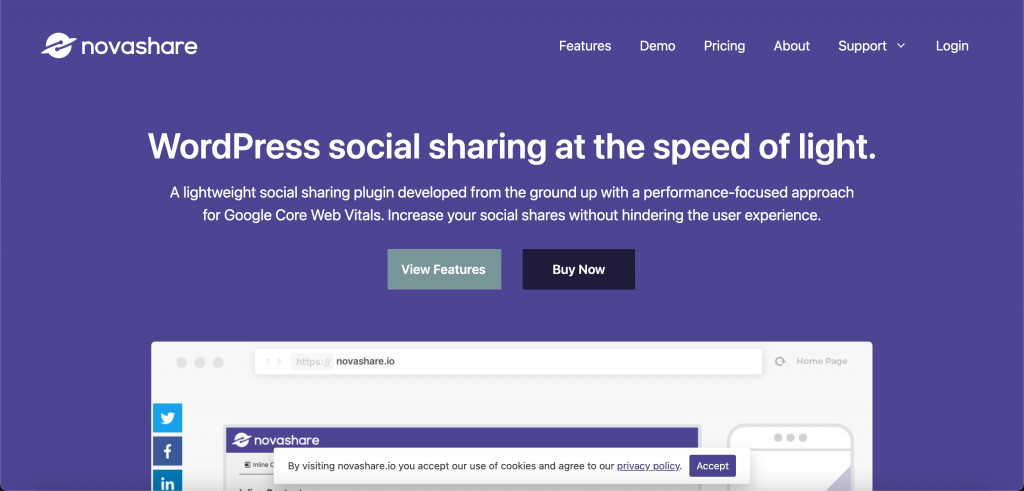
Task: Click the novashare.io mock address bar
Action: (x=508, y=361)
